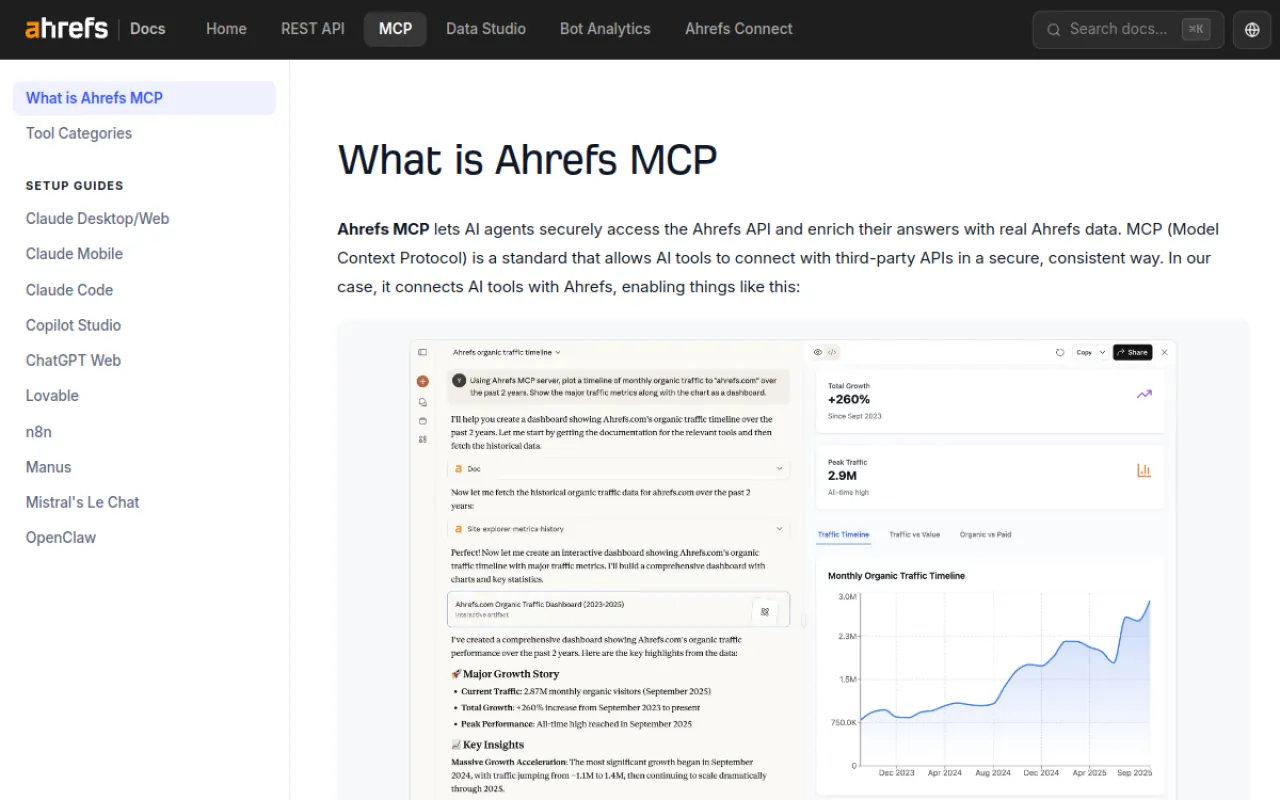Select the Organic vs Paid tab

coord(985,535)
